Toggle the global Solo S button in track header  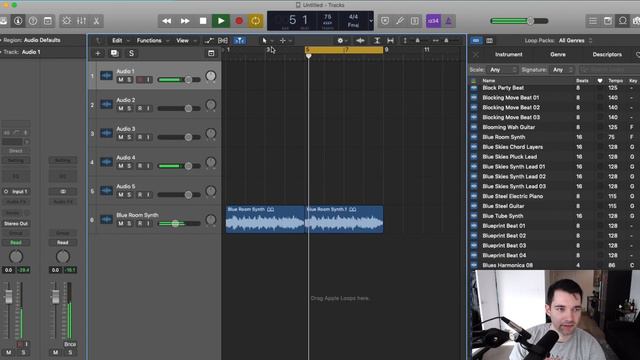131,53
